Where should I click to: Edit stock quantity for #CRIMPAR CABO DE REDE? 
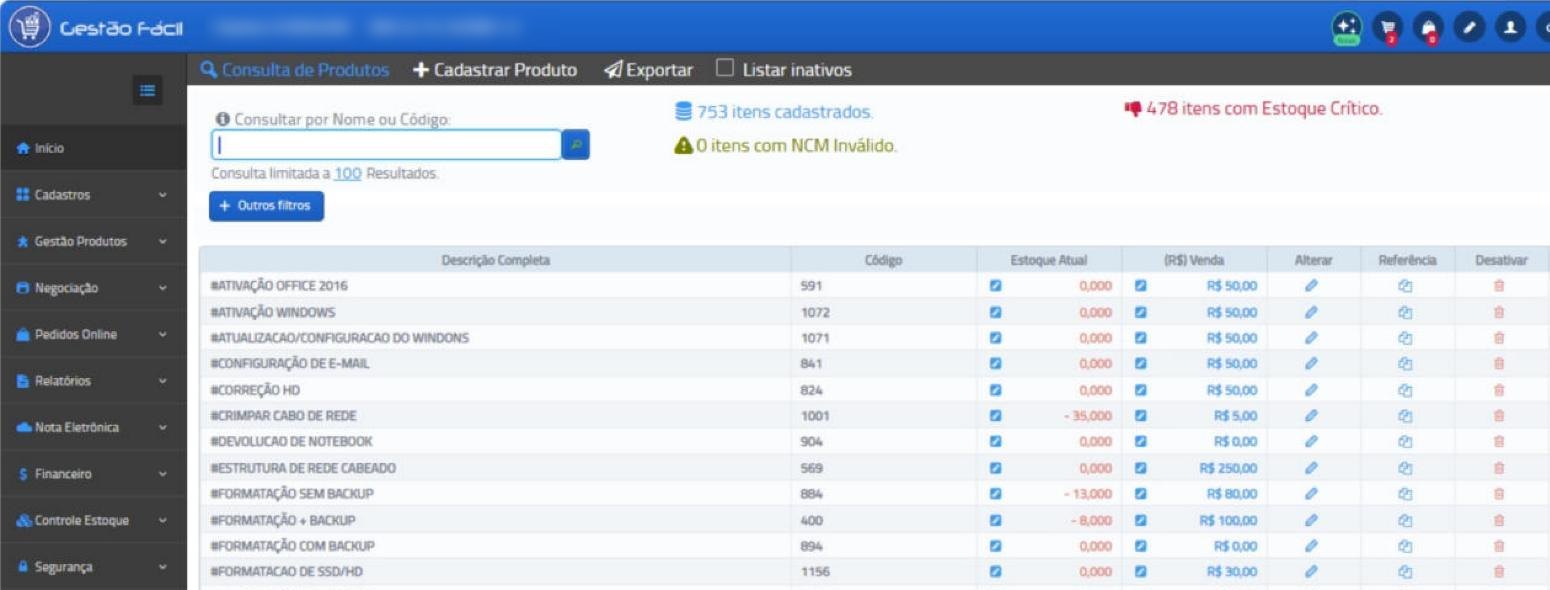point(995,416)
